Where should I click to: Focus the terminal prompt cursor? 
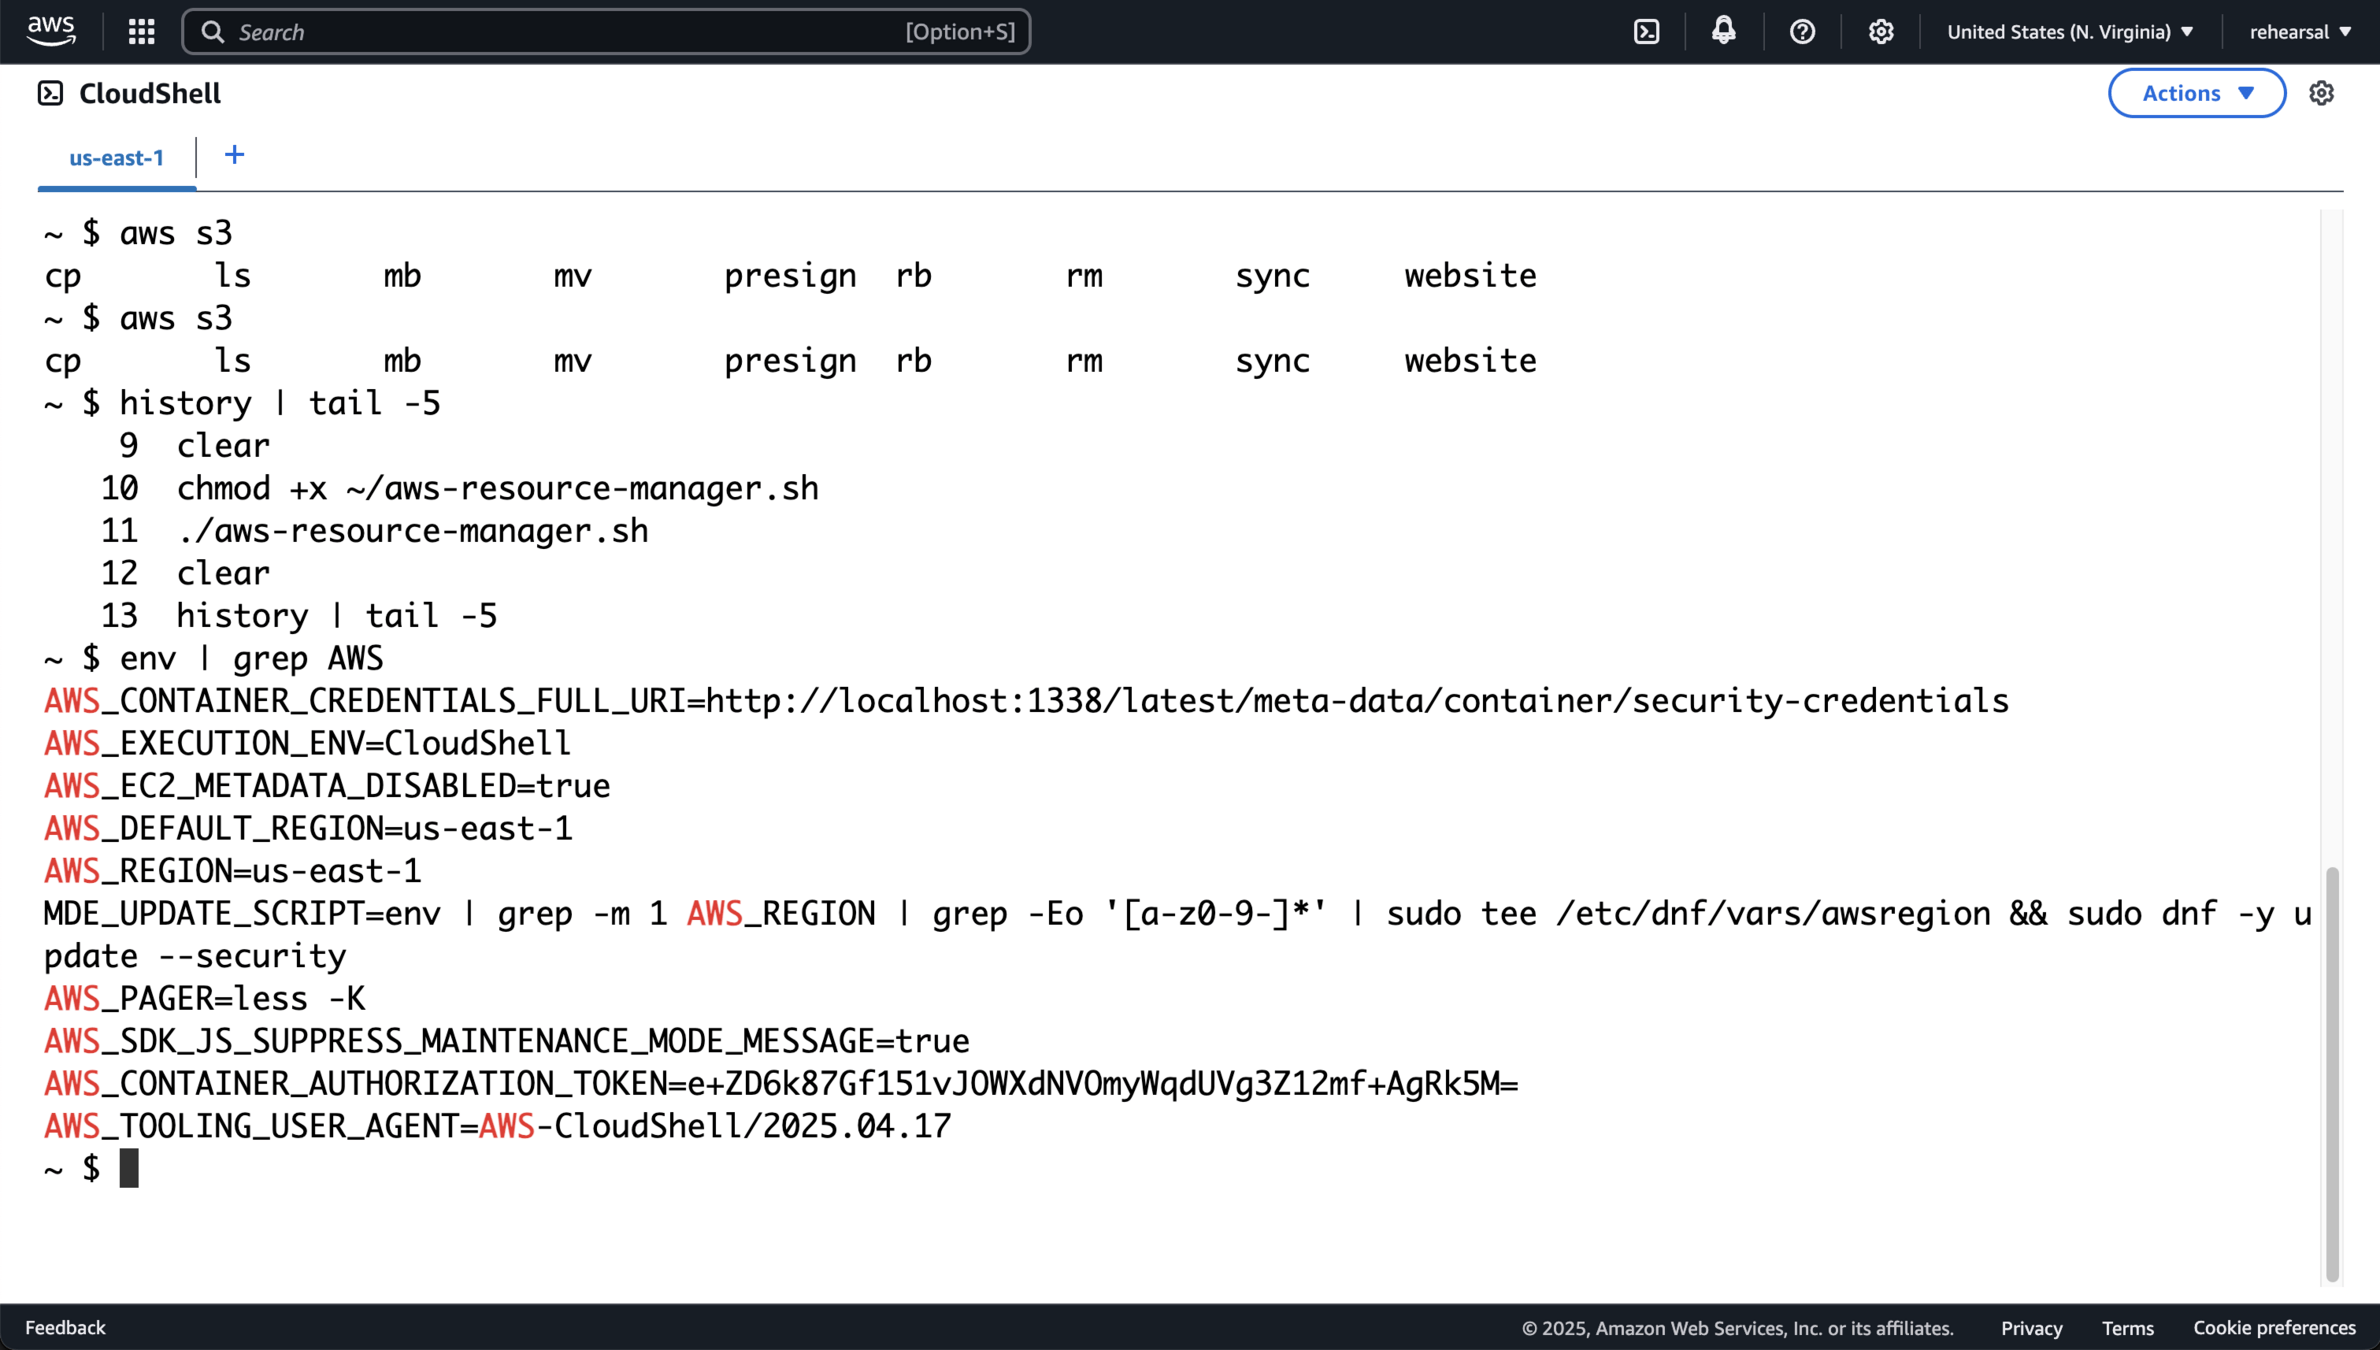click(129, 1168)
